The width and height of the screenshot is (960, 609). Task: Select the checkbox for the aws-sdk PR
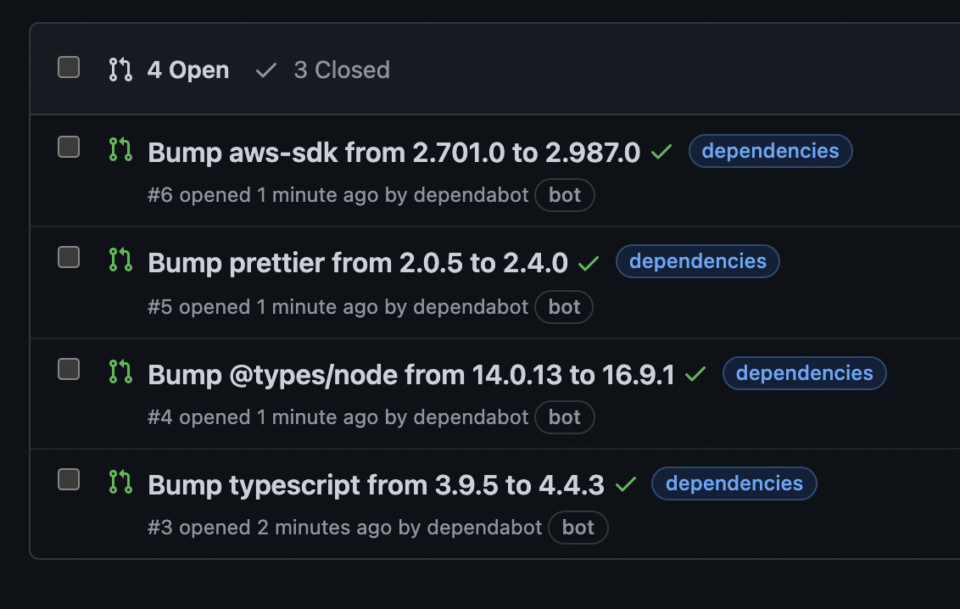(x=68, y=146)
